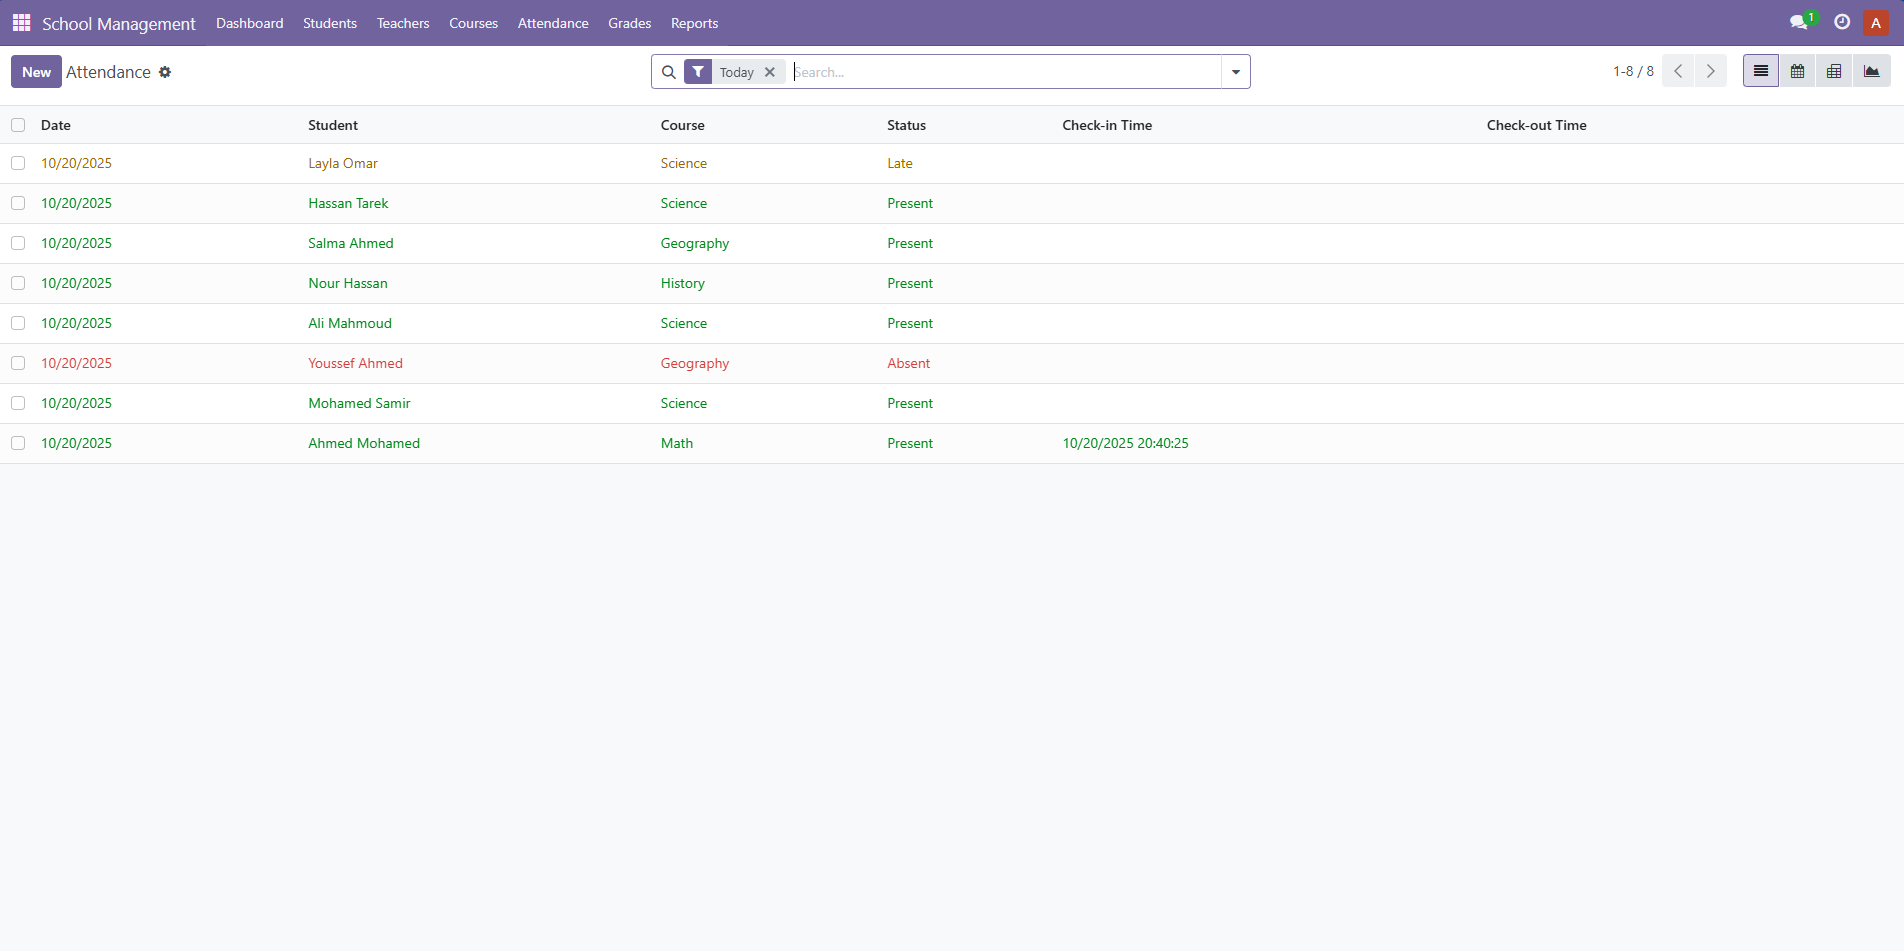Open the activities clock icon
The height and width of the screenshot is (951, 1904).
pyautogui.click(x=1842, y=22)
